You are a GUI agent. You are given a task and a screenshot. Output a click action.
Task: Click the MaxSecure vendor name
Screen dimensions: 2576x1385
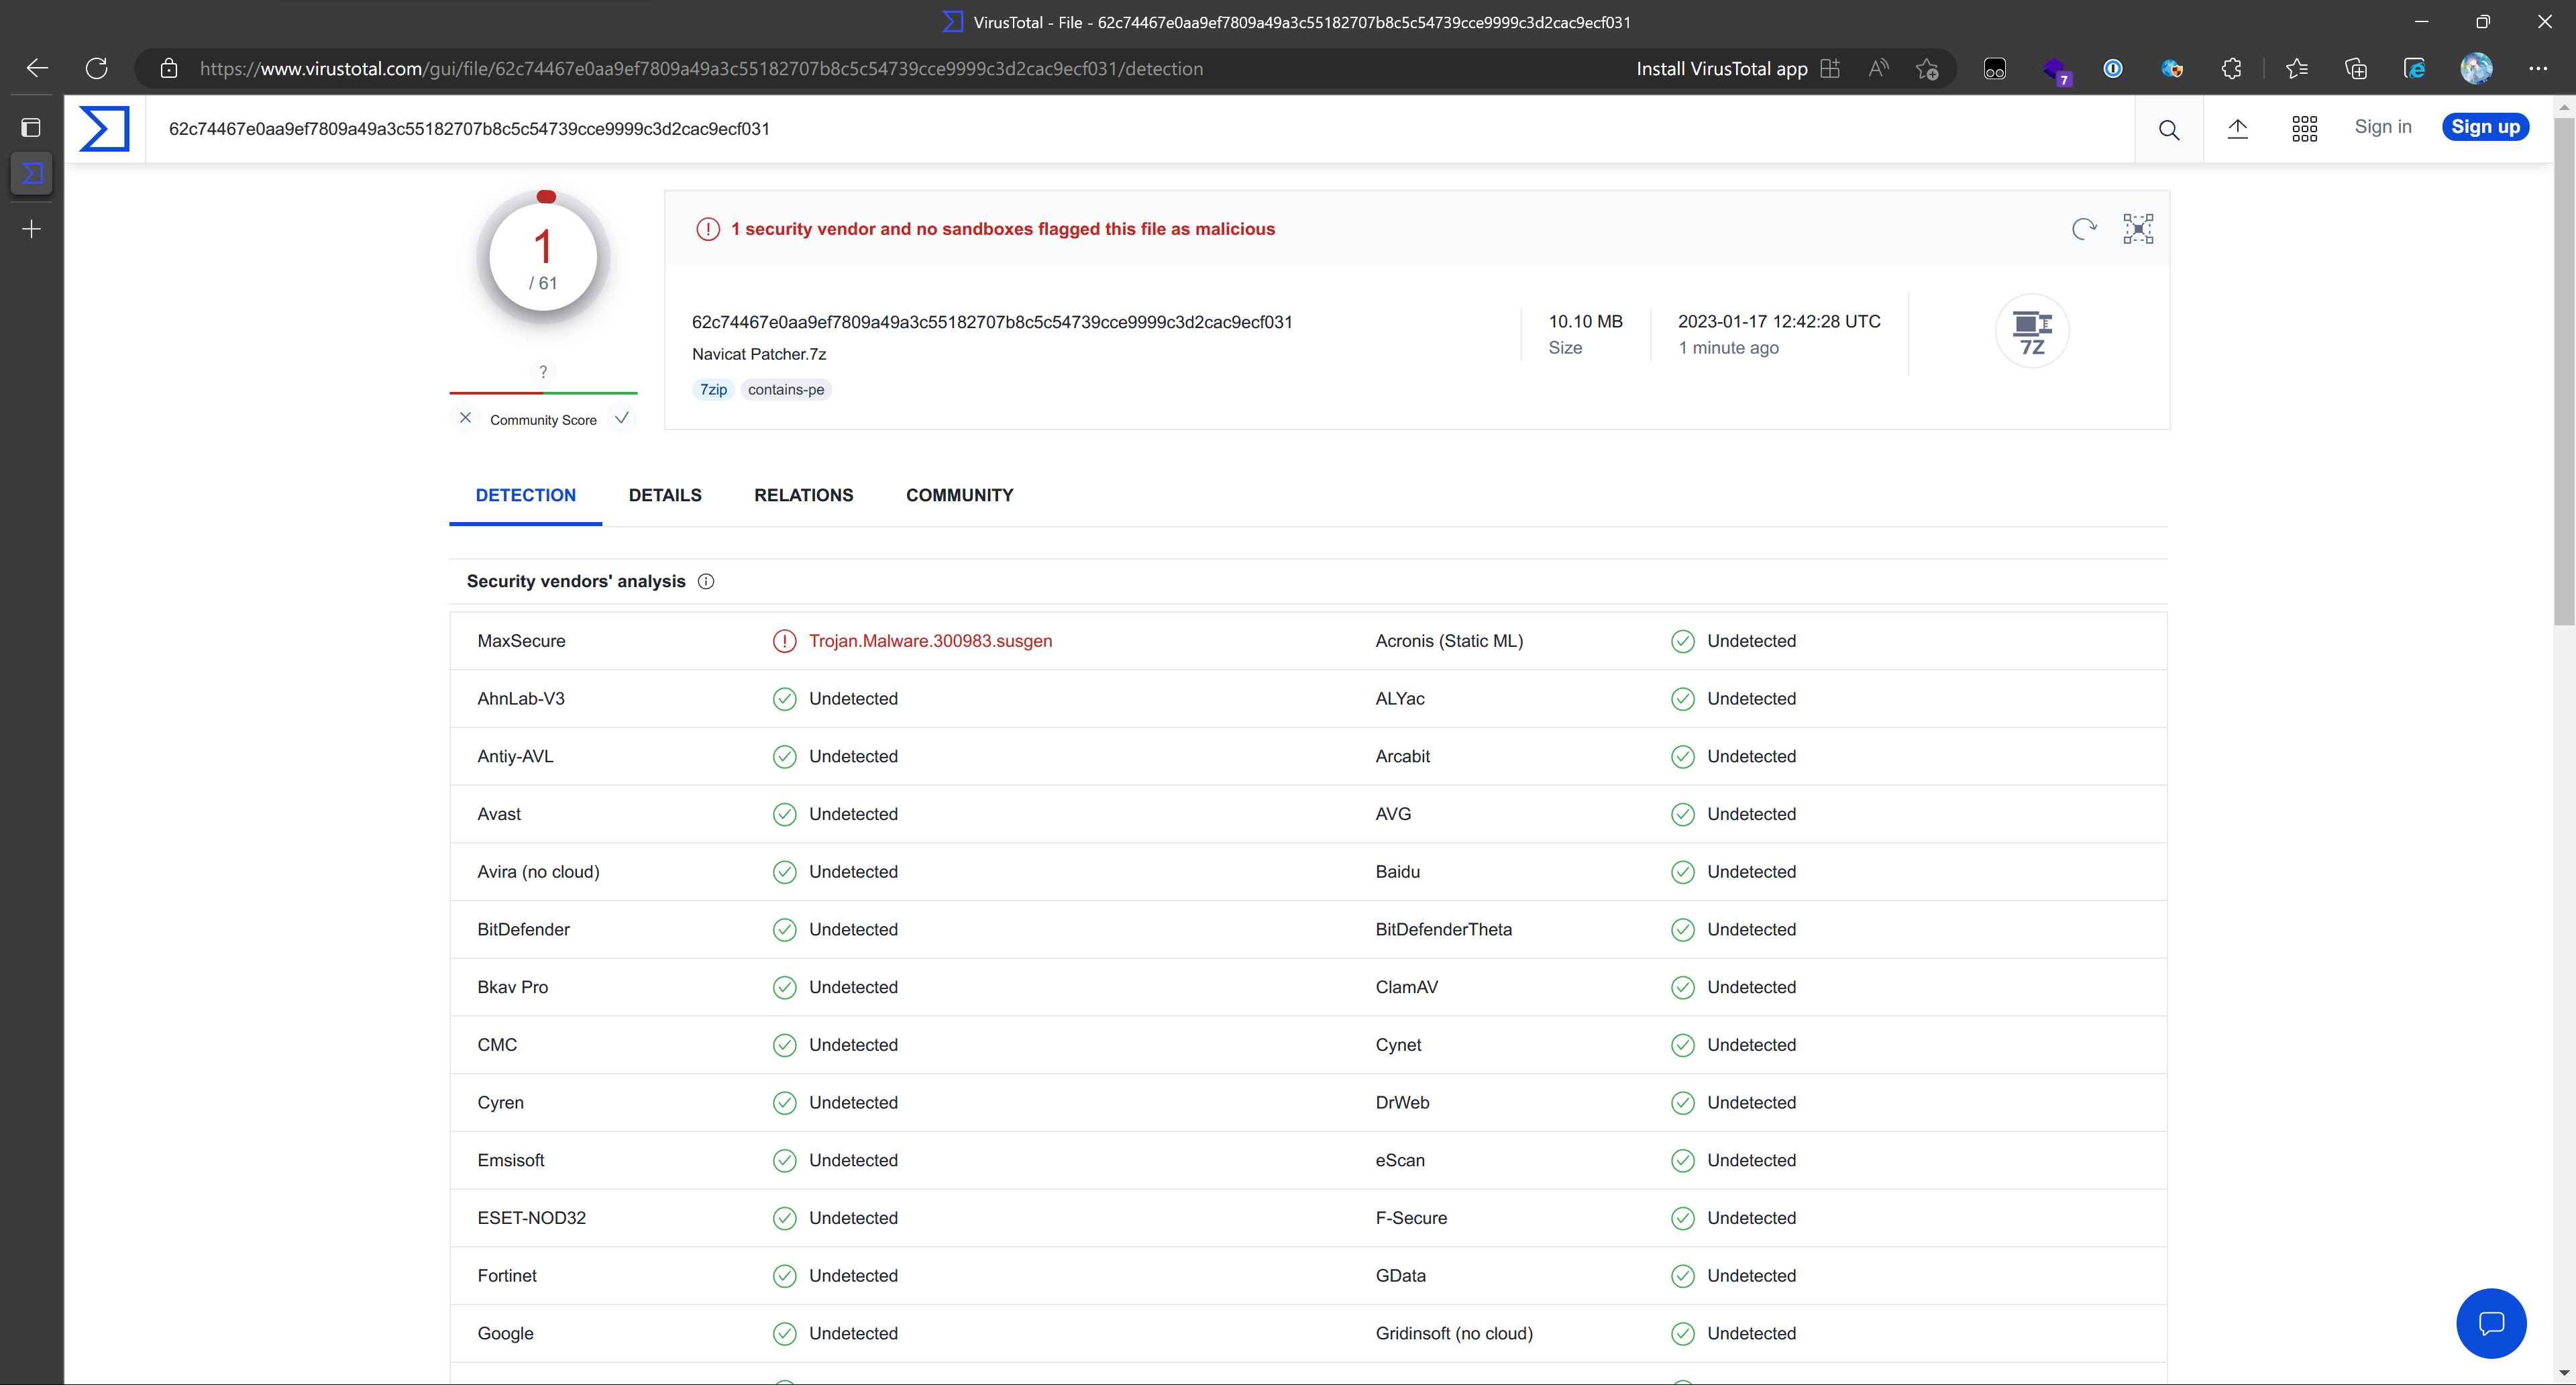point(521,641)
